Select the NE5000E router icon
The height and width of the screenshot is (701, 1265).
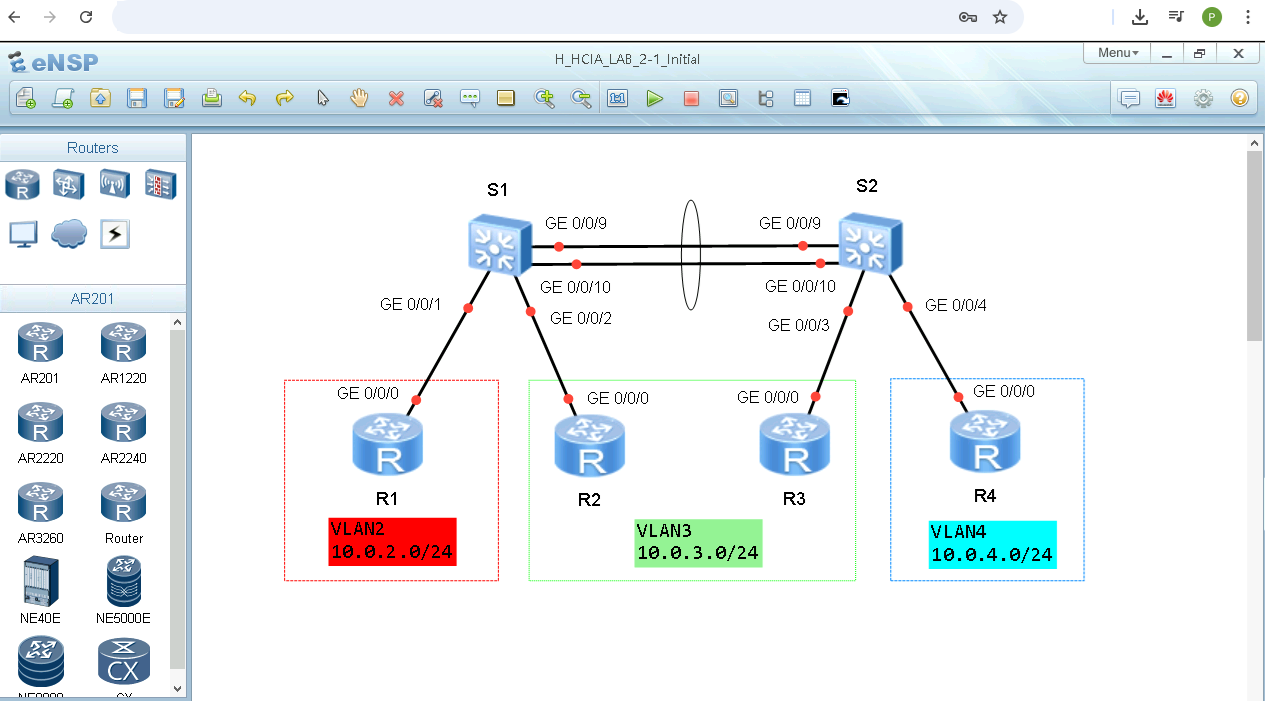pos(123,582)
